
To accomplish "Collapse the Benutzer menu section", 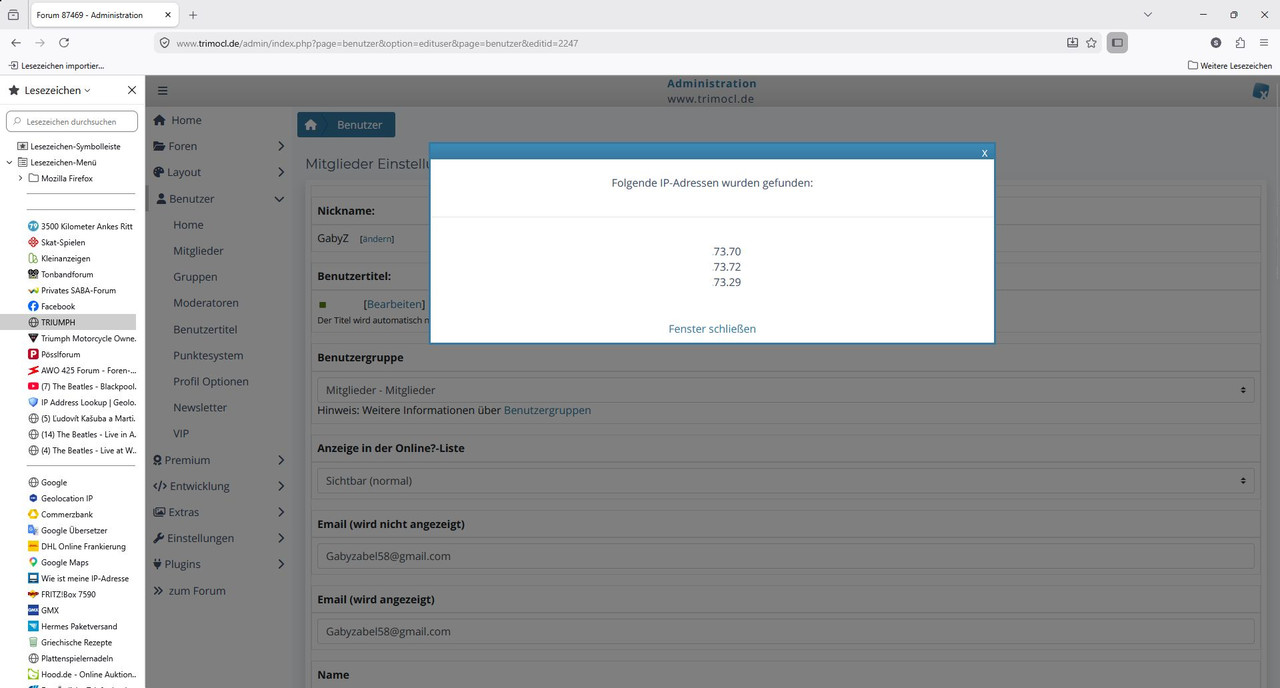I will pyautogui.click(x=218, y=199).
